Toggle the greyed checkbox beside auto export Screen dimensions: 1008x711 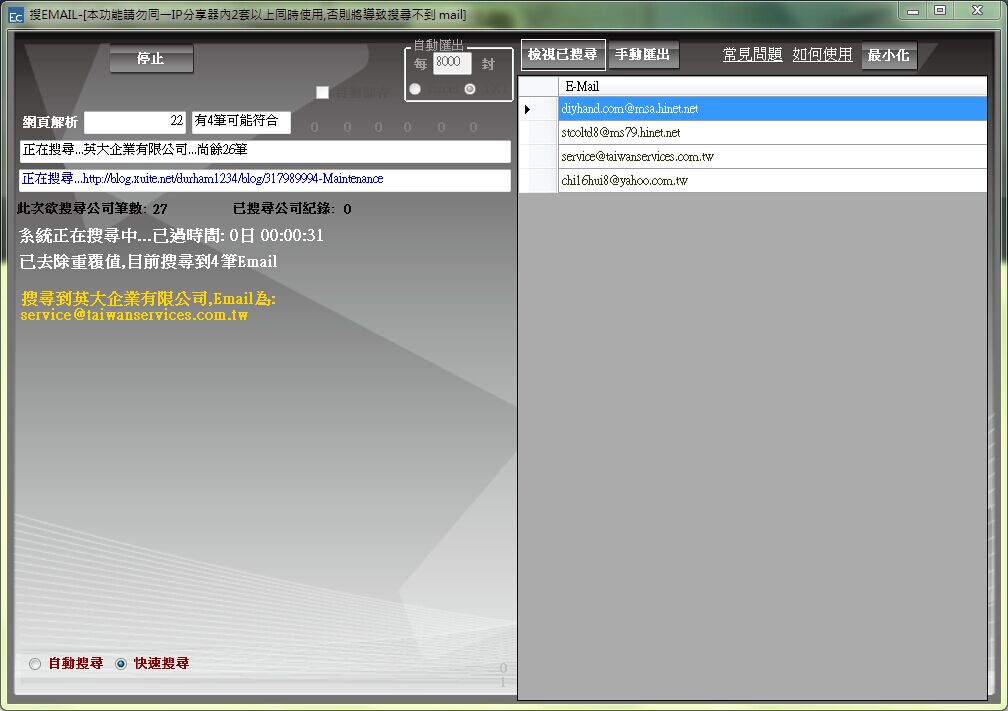coord(323,93)
